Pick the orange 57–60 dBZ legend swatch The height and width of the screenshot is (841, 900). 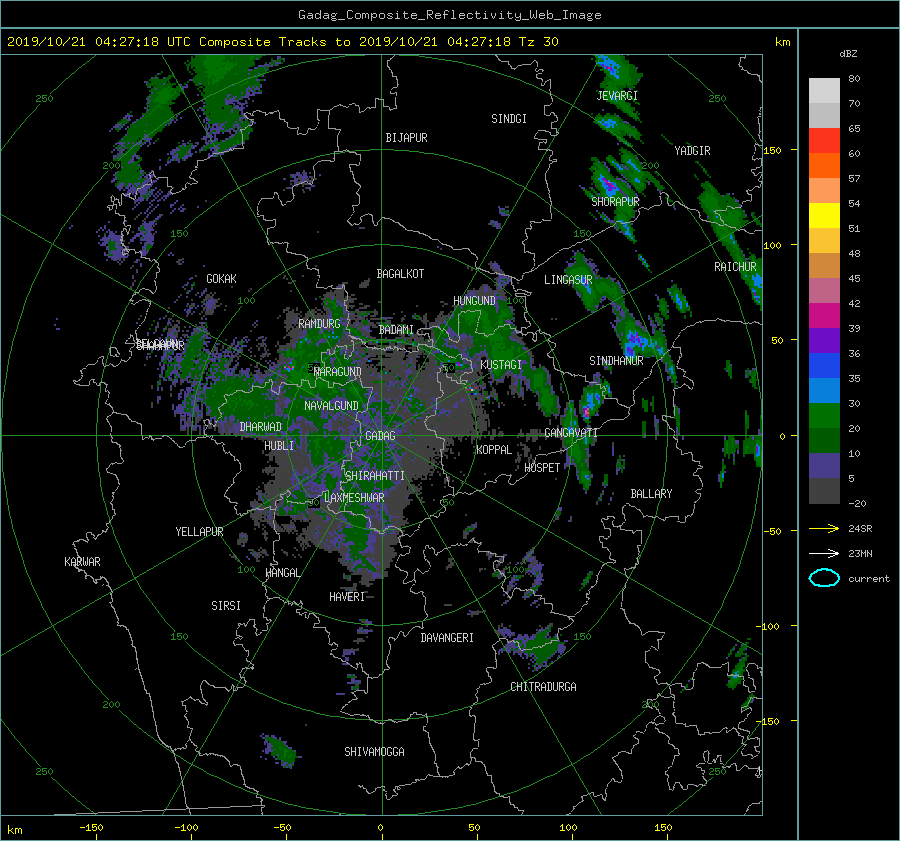point(824,166)
